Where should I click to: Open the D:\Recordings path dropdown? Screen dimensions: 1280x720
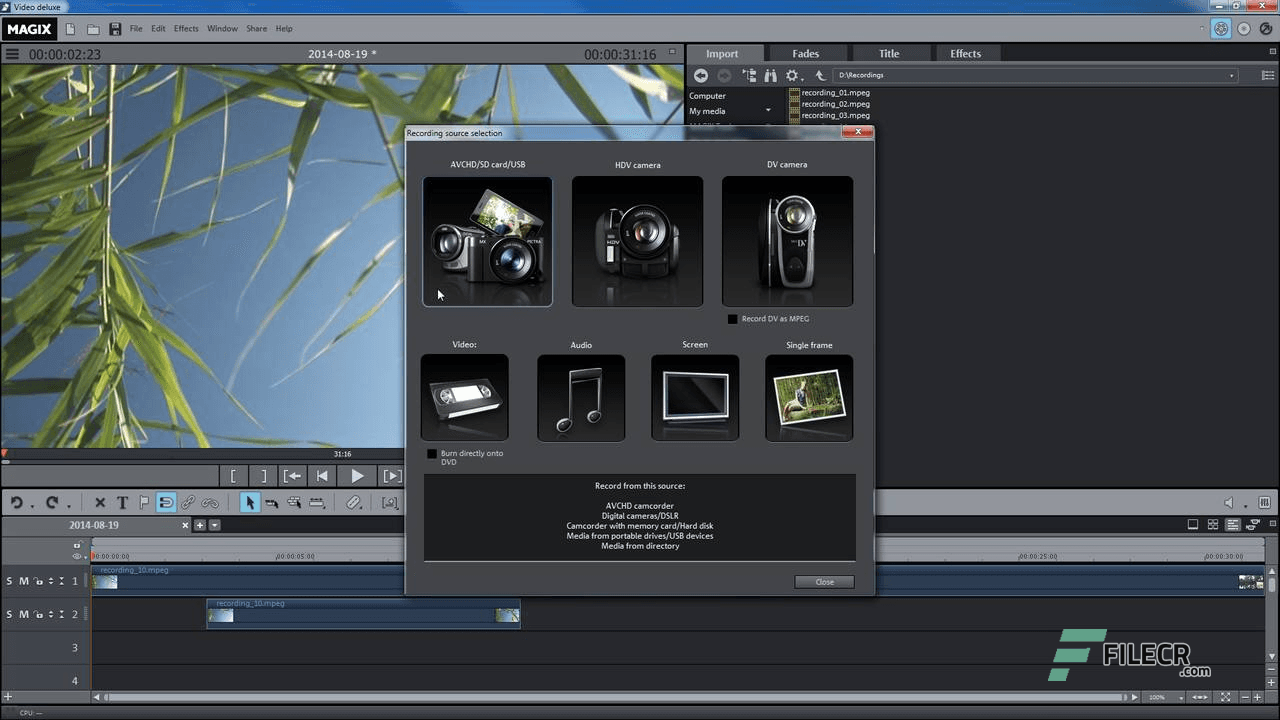click(x=1232, y=74)
